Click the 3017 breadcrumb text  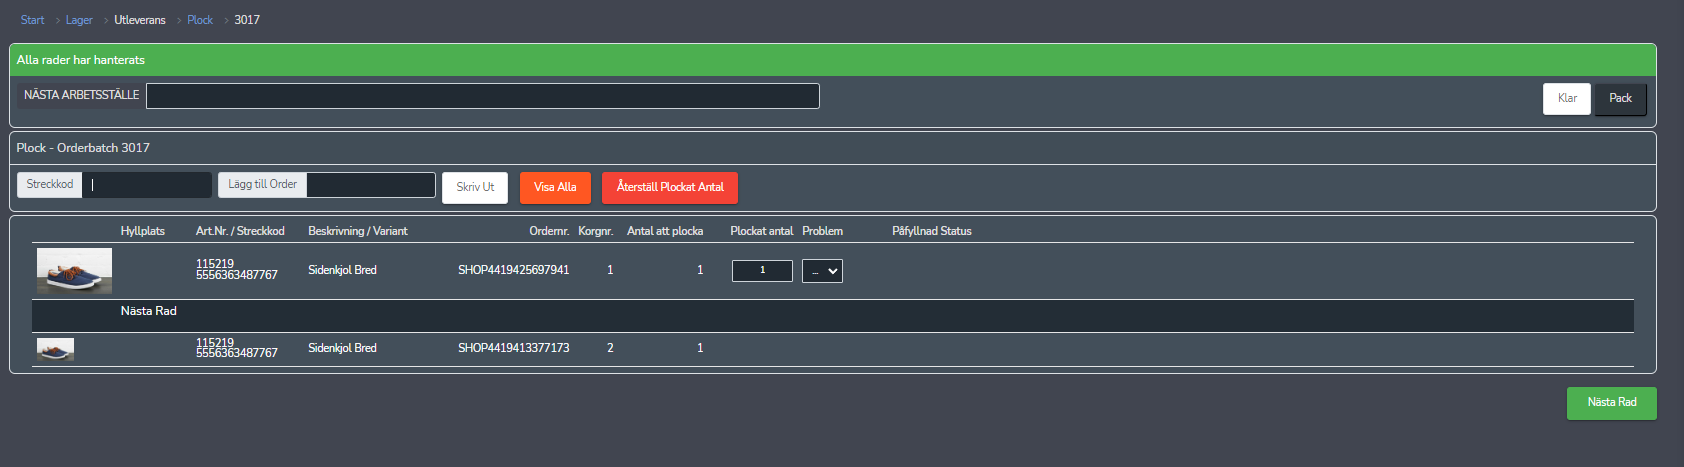(247, 20)
